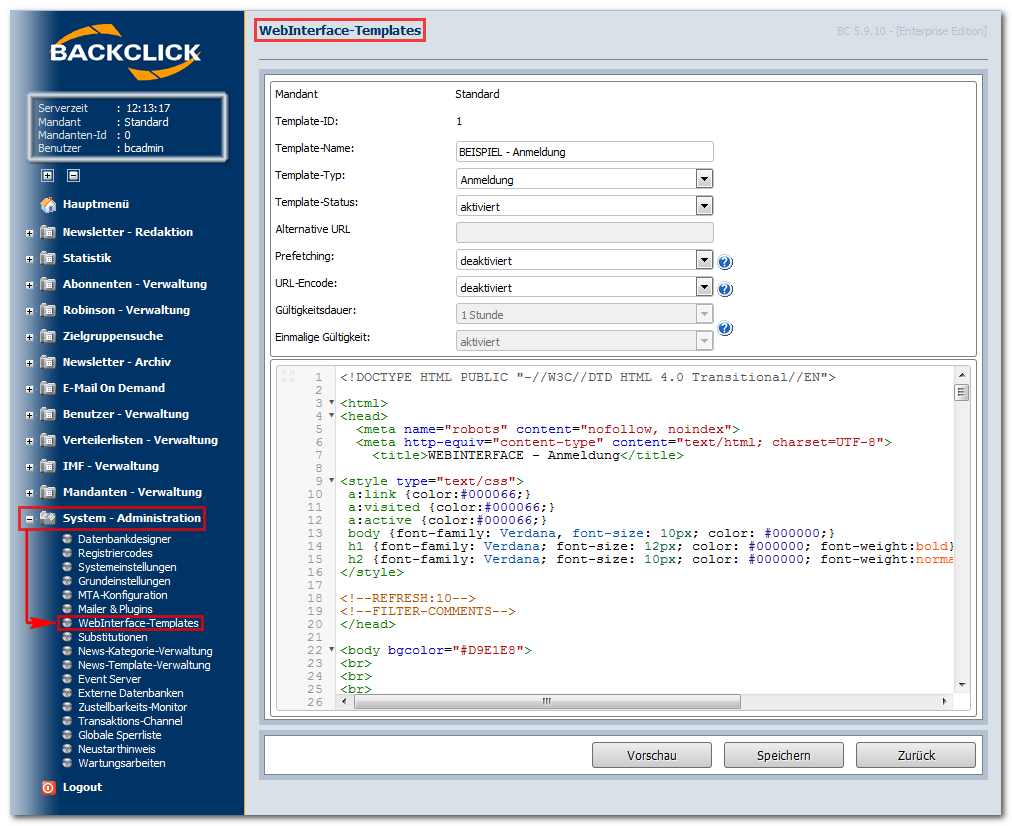Screen dimensions: 1012x826
Task: Open the Template-Typ dropdown
Action: pyautogui.click(x=704, y=179)
